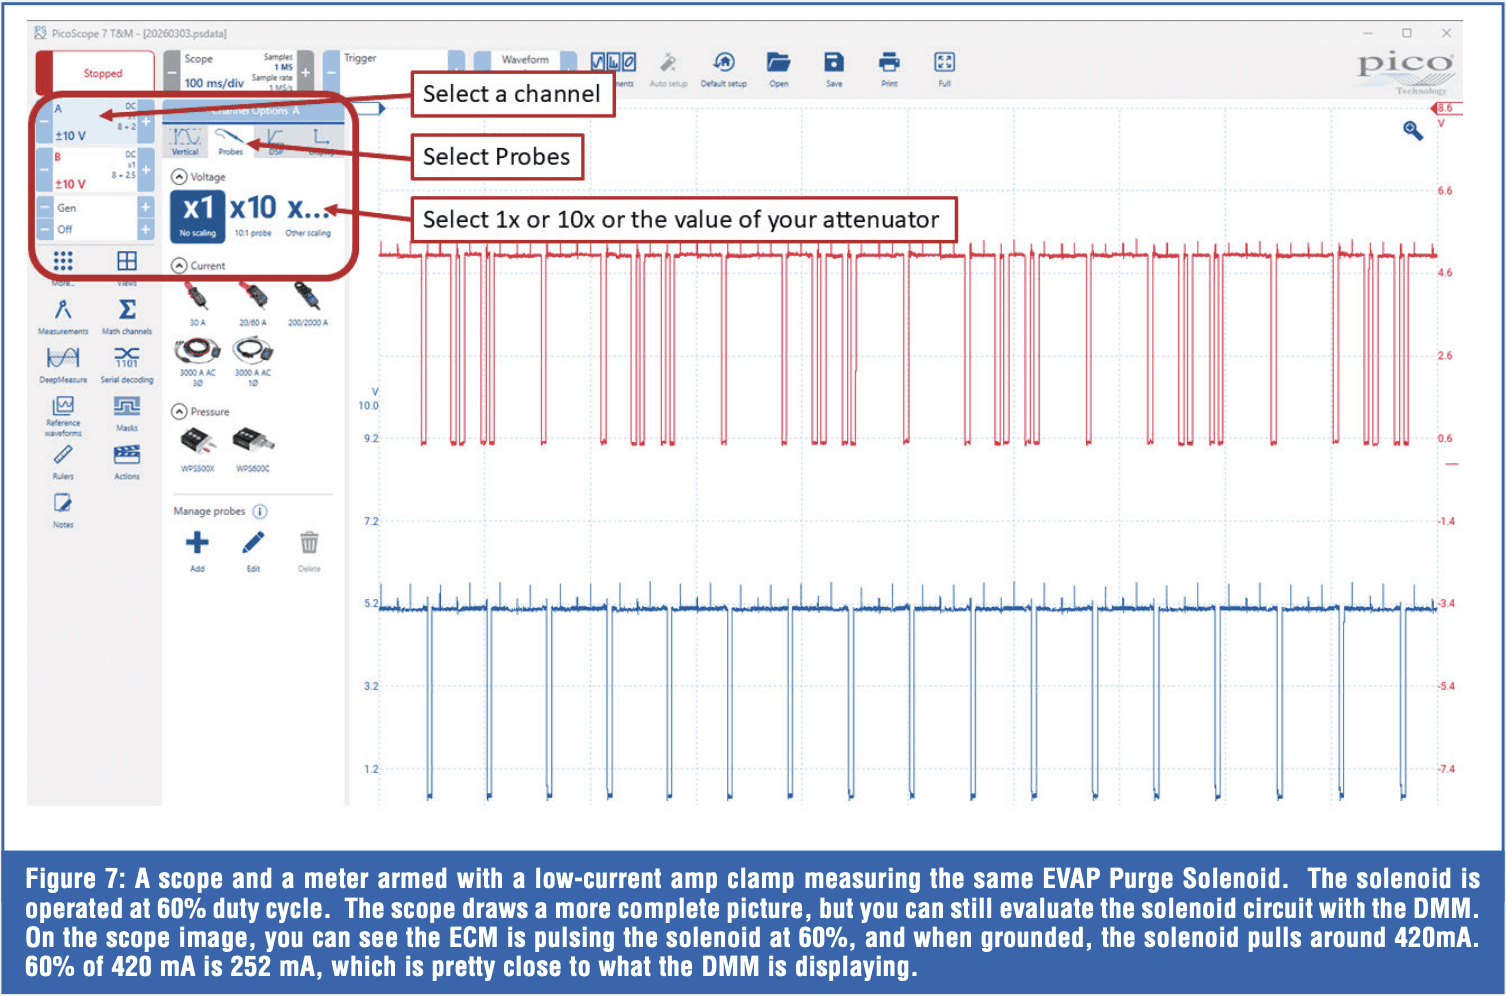Collapse the Current probes section
The width and height of the screenshot is (1506, 996).
pos(180,266)
